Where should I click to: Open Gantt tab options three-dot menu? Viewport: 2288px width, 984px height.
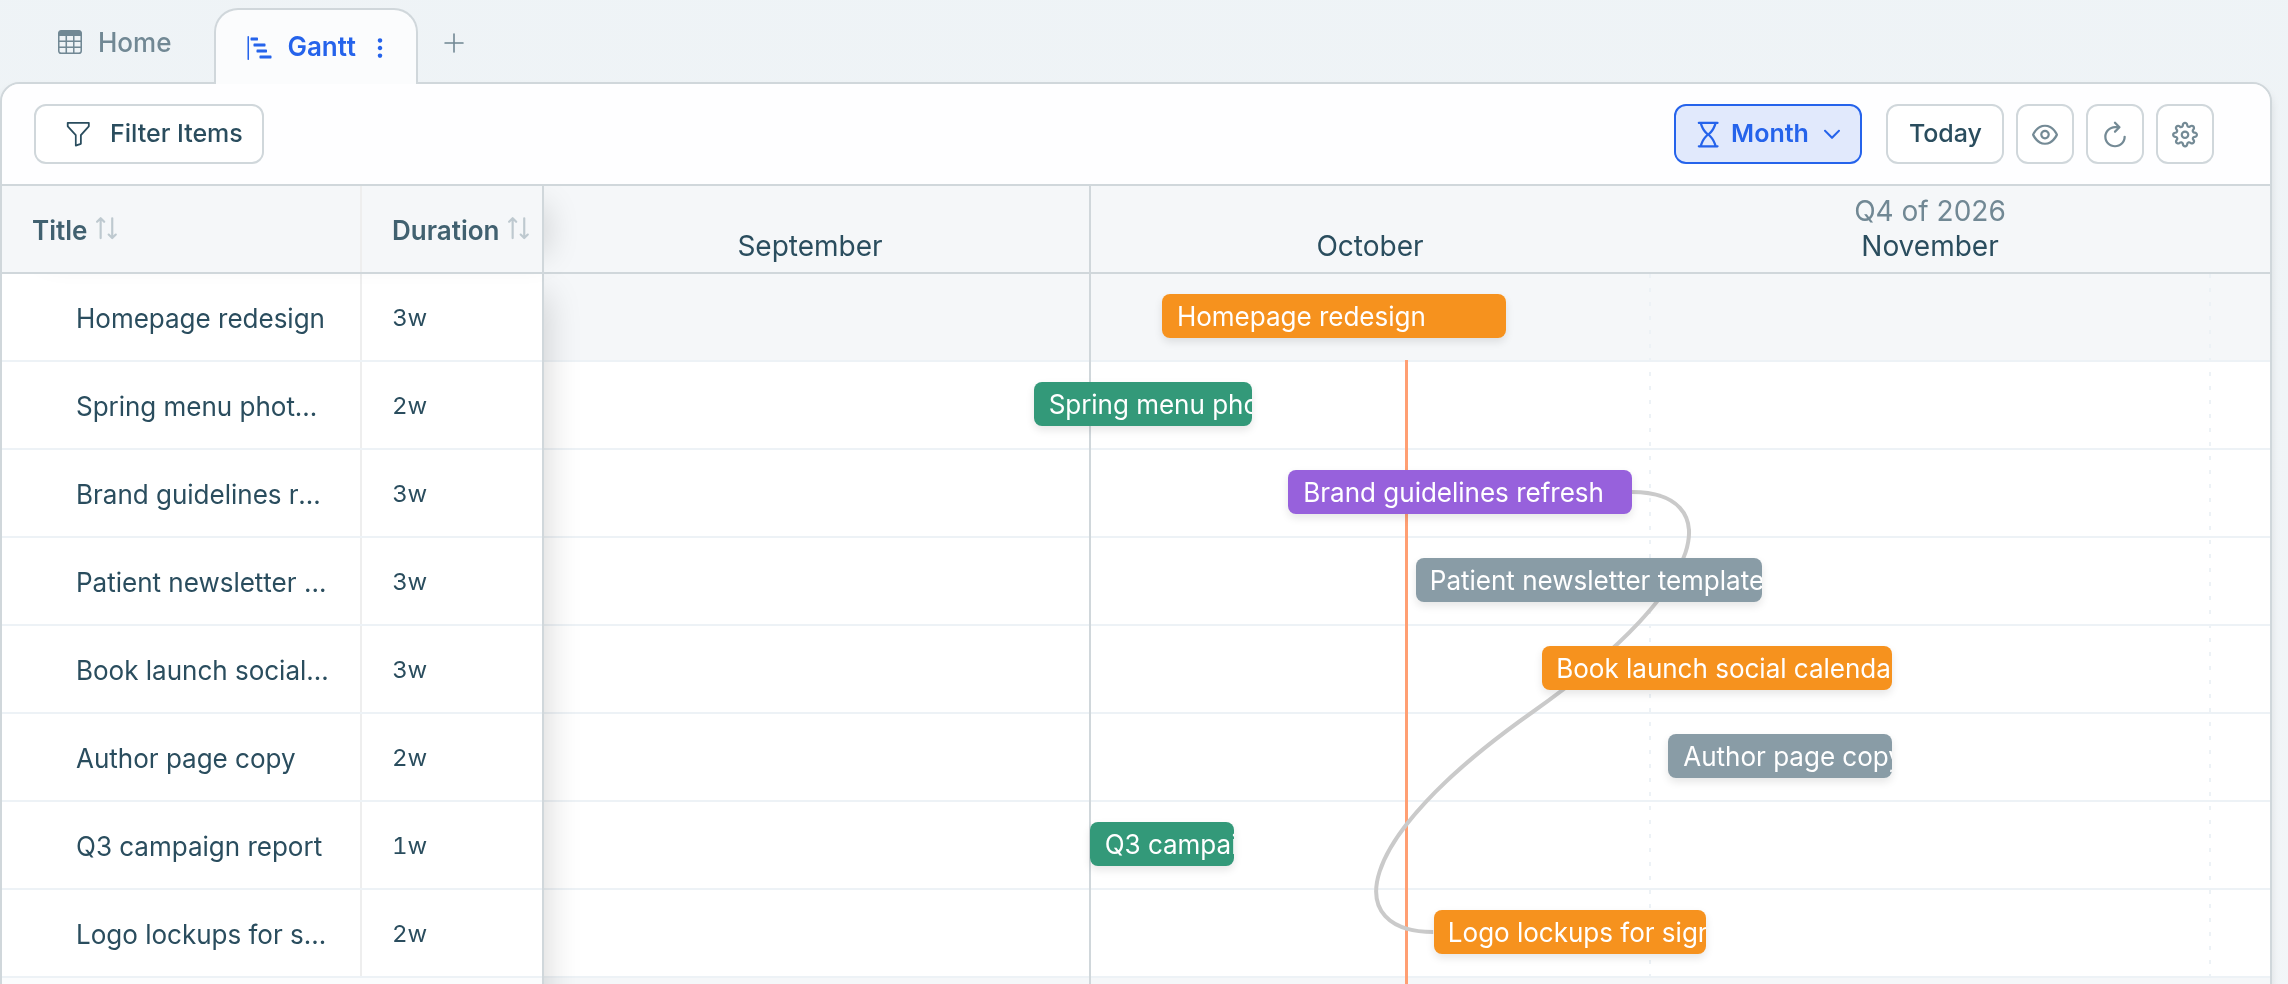380,48
